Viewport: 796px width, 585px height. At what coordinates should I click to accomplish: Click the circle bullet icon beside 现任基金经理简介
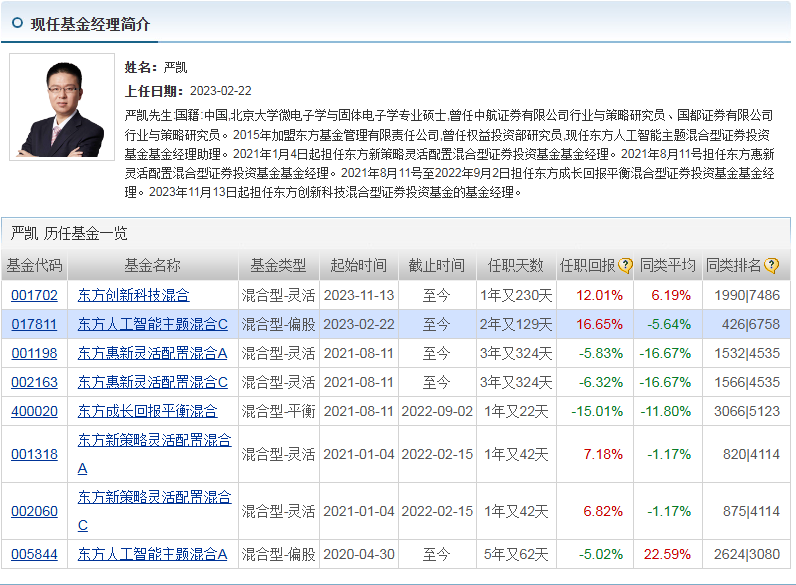(17, 23)
